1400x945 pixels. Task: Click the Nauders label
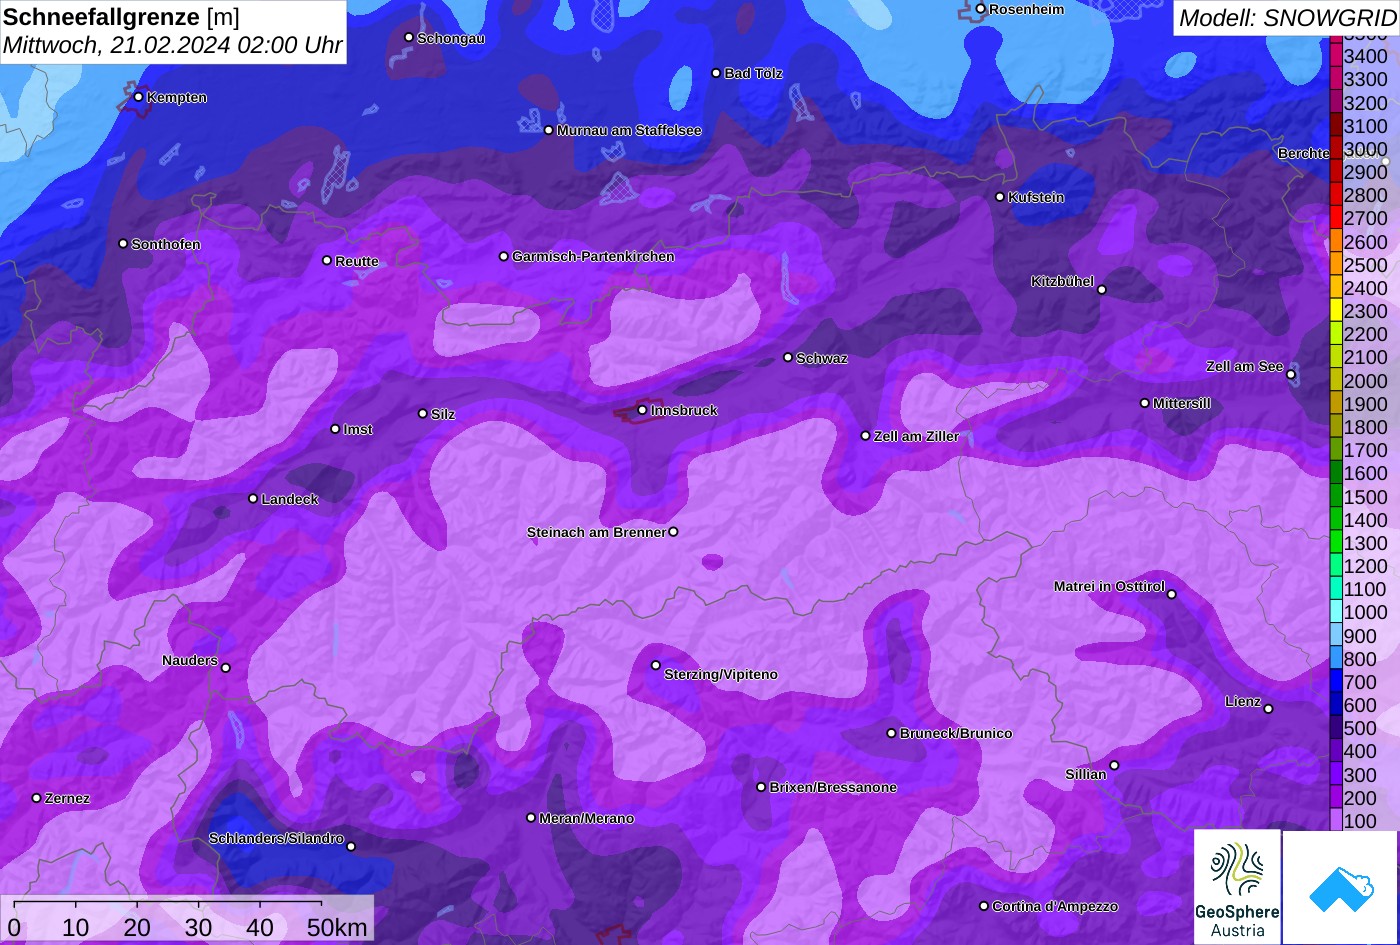tap(190, 660)
